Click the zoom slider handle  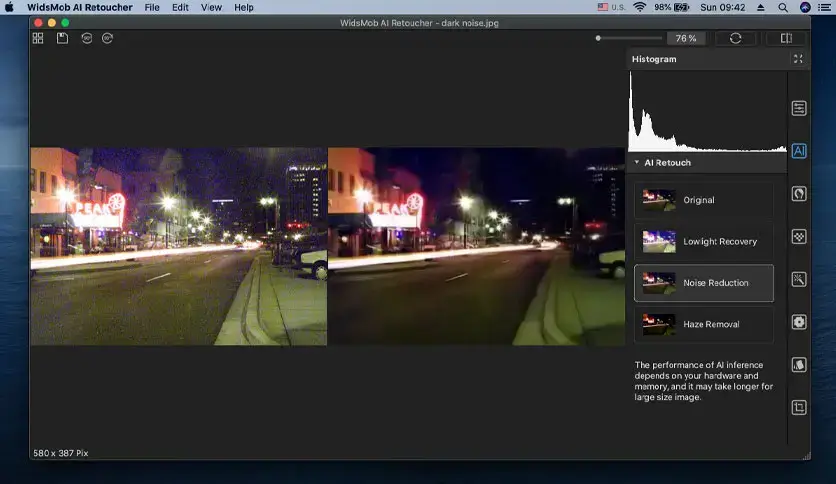pyautogui.click(x=598, y=38)
